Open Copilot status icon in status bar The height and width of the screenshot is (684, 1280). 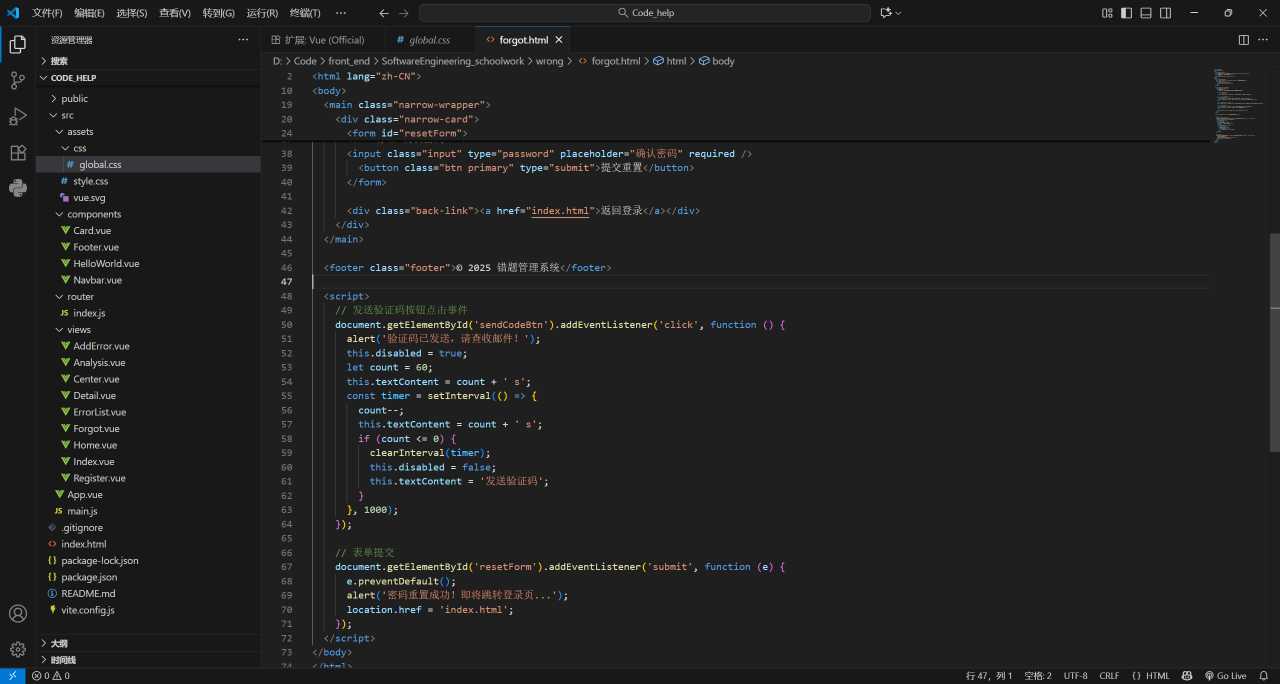(1187, 676)
